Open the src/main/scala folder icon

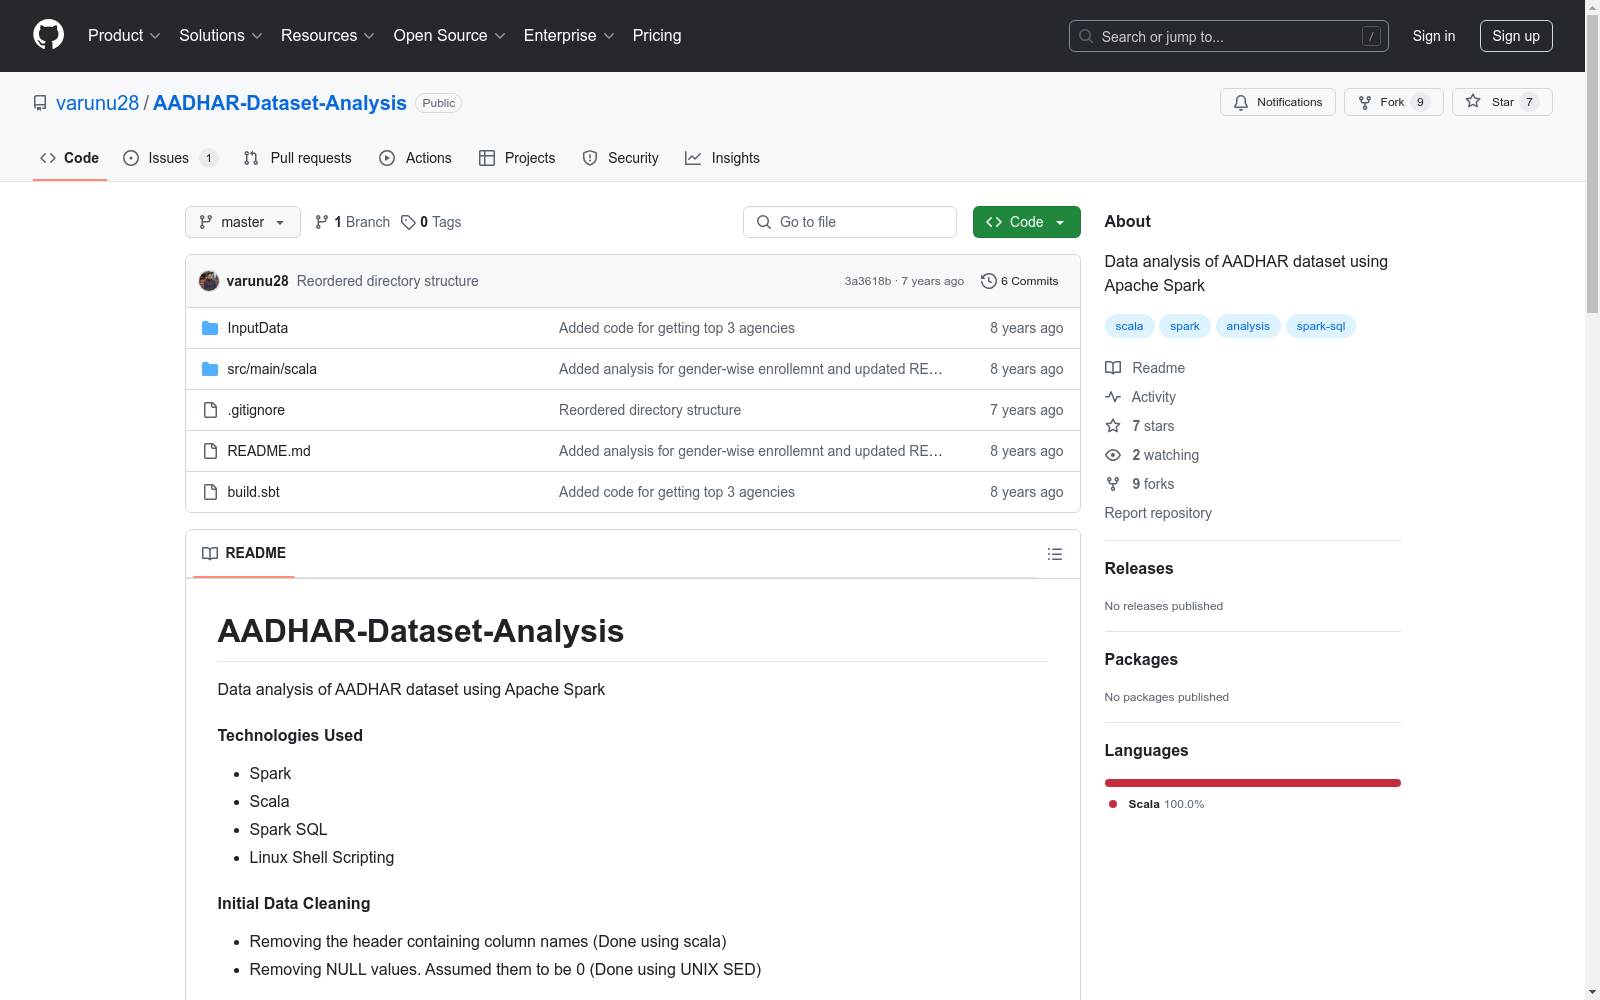[210, 369]
